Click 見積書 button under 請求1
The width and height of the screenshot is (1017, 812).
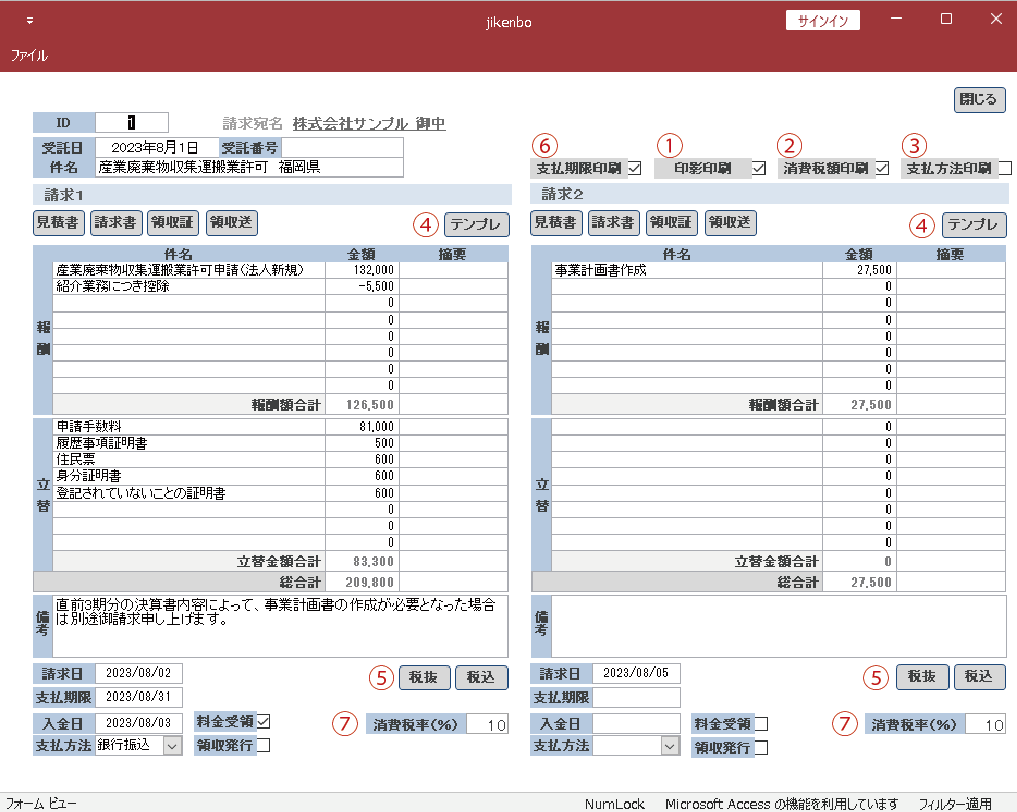click(x=59, y=223)
